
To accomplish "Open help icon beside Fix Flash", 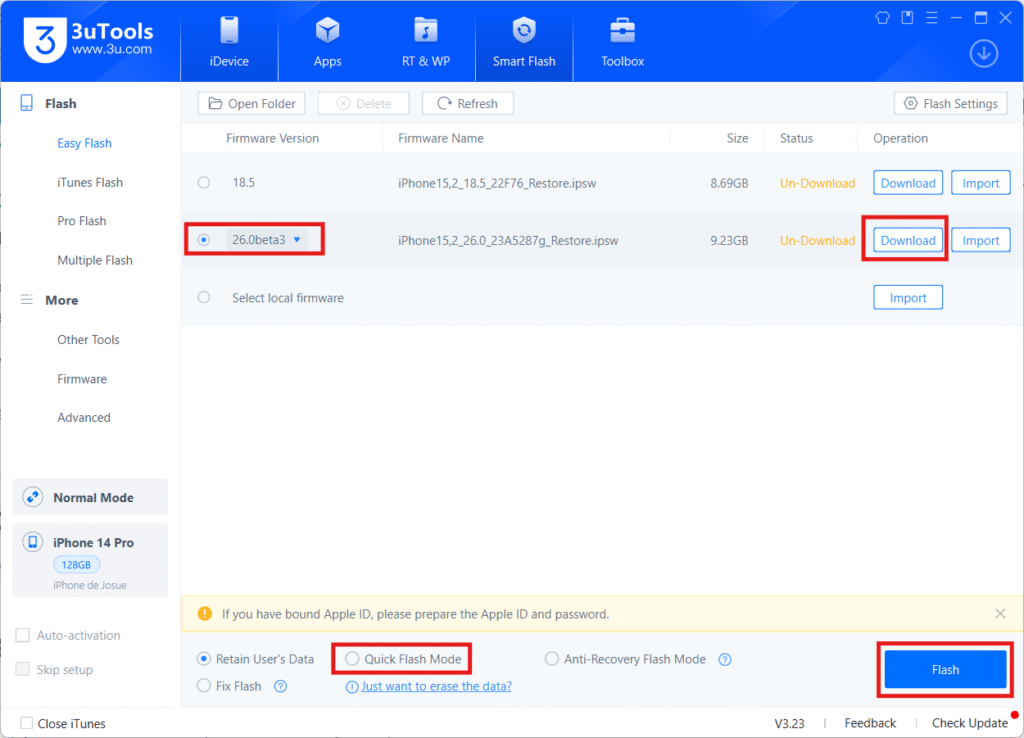I will 280,686.
